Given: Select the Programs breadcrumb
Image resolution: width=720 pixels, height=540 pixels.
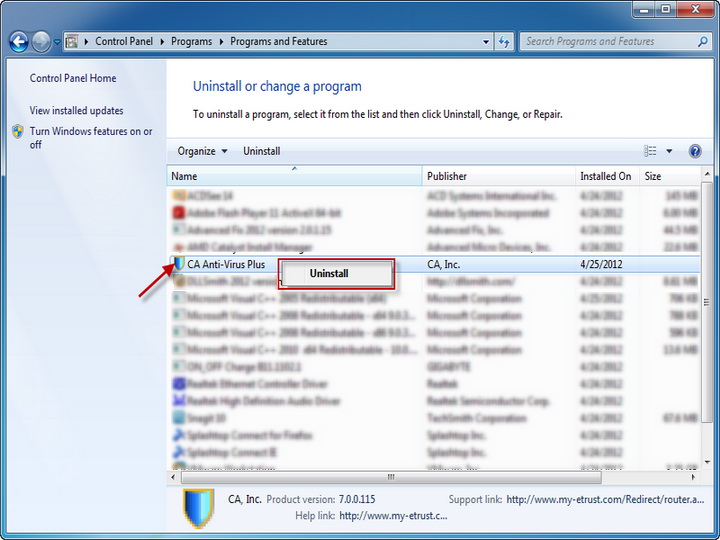Looking at the screenshot, I should [191, 41].
